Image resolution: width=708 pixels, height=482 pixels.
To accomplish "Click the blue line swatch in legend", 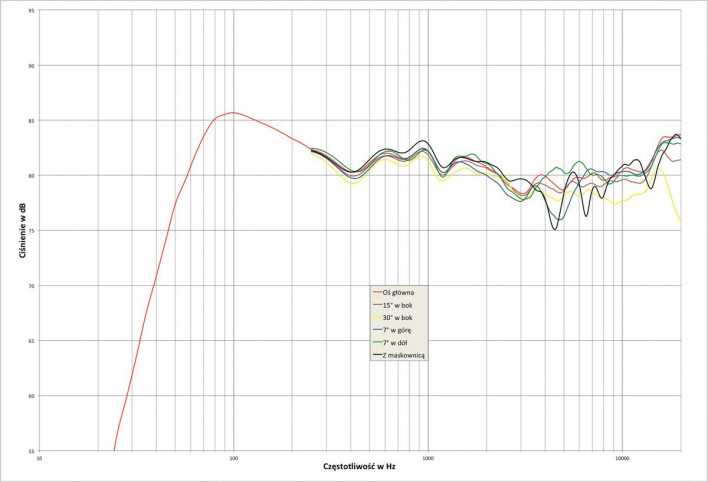I will tap(377, 330).
